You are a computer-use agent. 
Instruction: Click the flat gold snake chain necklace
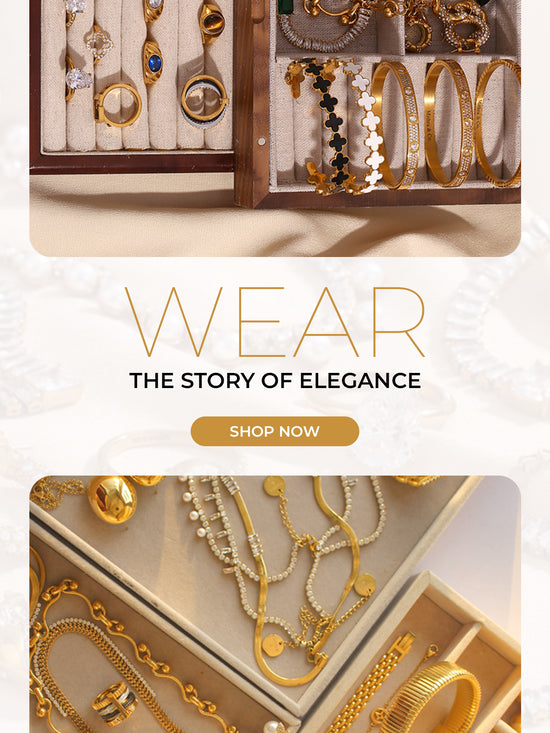[x=299, y=584]
